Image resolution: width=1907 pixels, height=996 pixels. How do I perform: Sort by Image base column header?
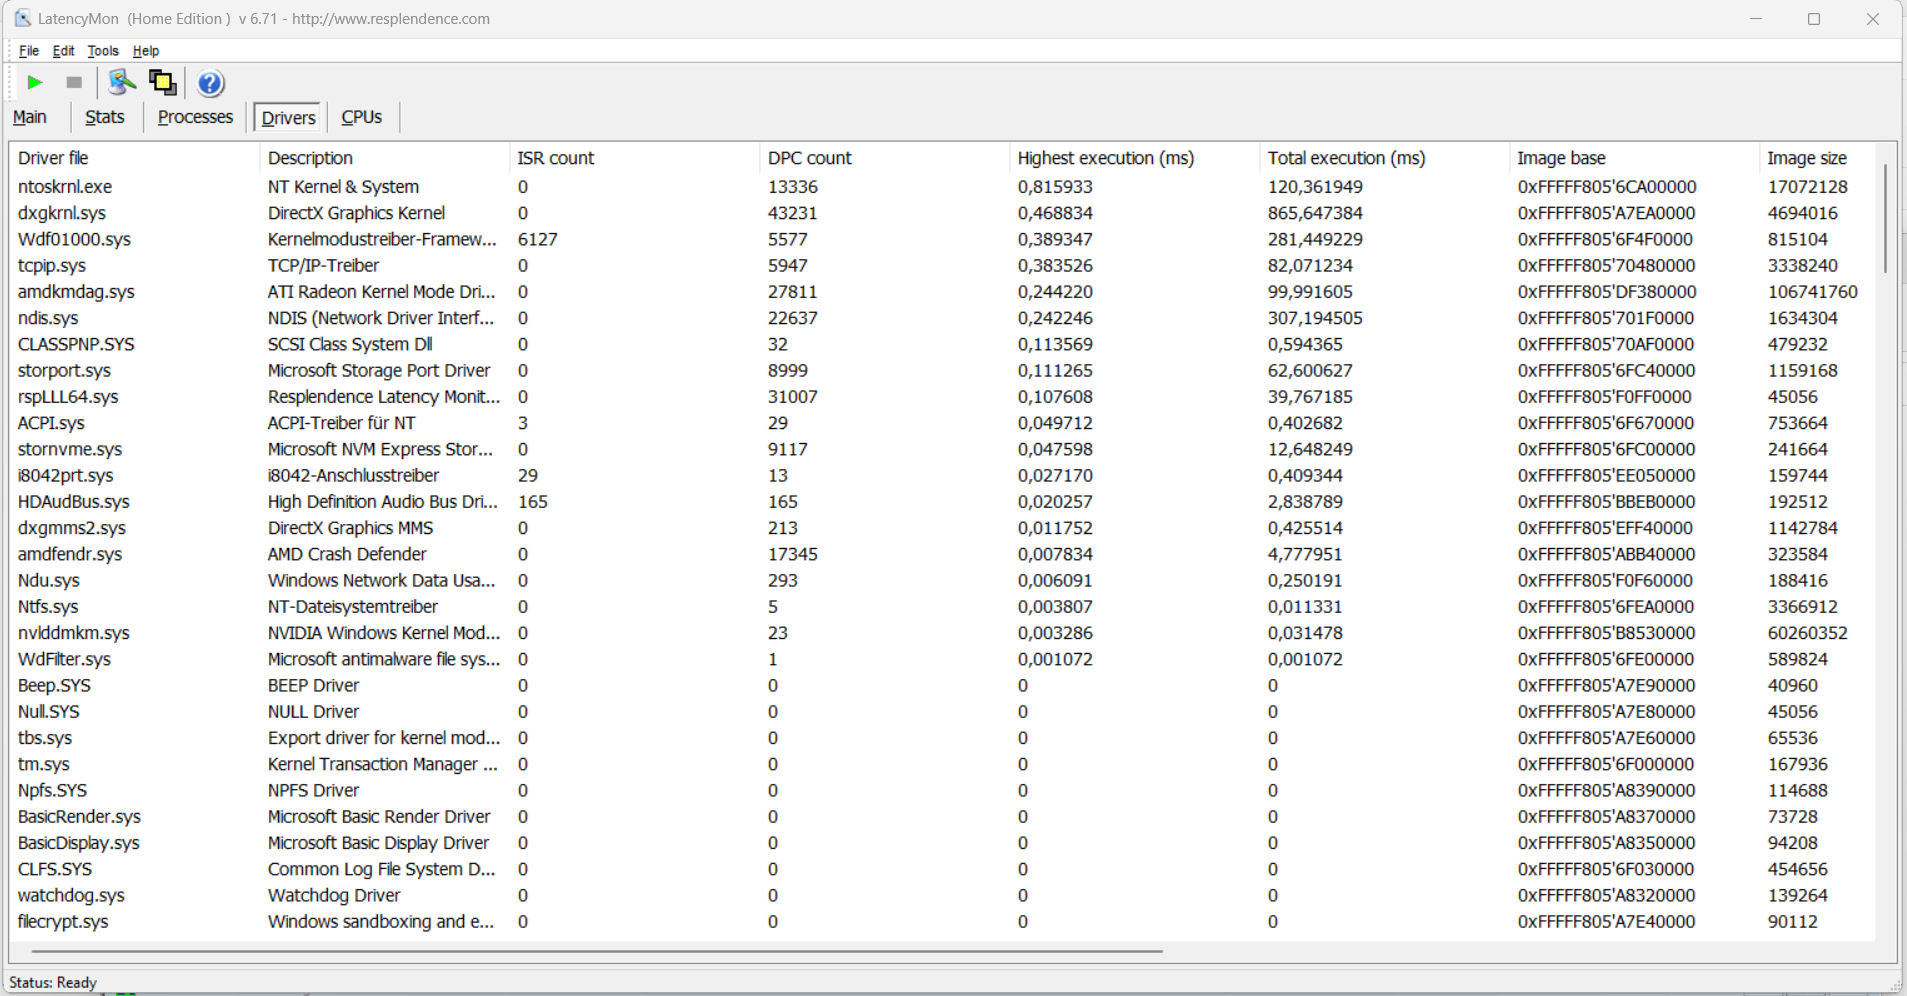click(x=1634, y=158)
